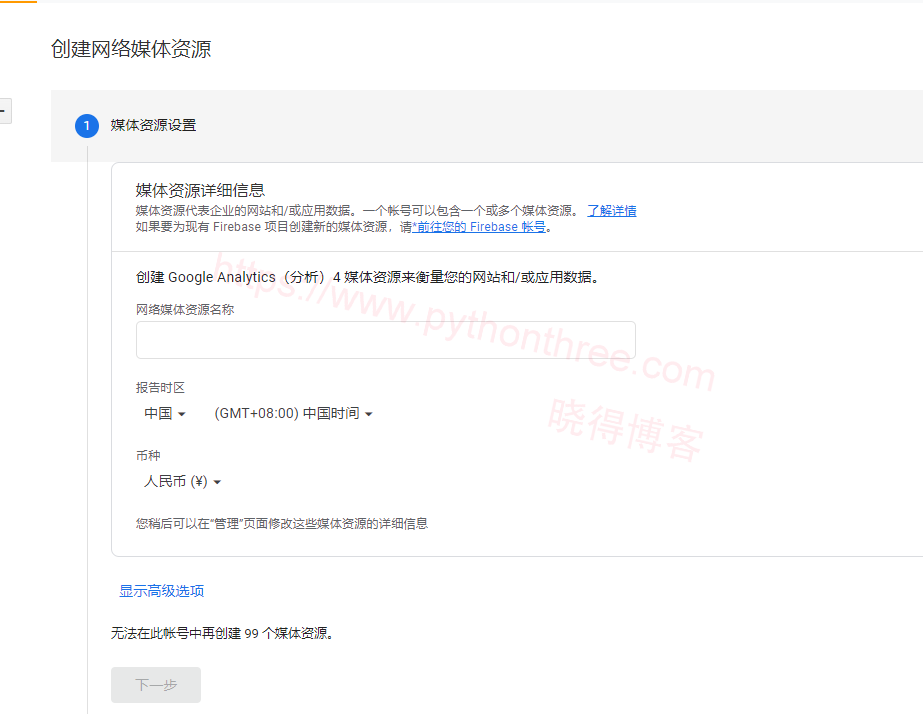Open the (GMT+08:00) 中国时间 timezone dropdown
This screenshot has width=923, height=714.
coord(293,414)
